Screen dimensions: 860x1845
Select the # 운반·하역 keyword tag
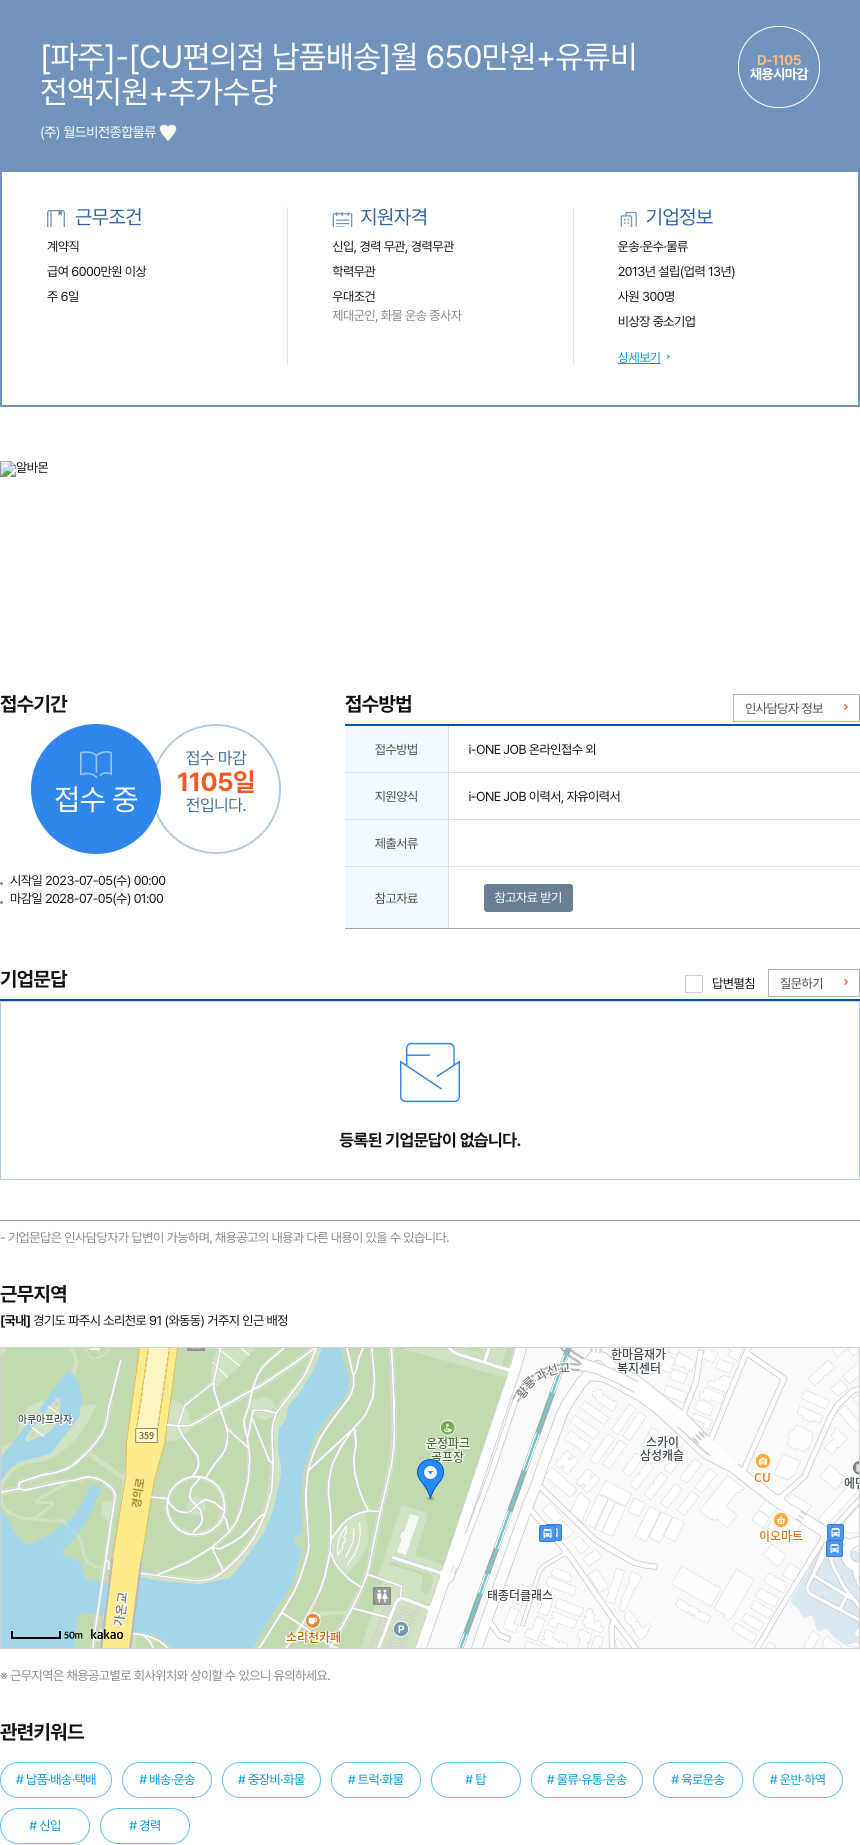pyautogui.click(x=798, y=1780)
